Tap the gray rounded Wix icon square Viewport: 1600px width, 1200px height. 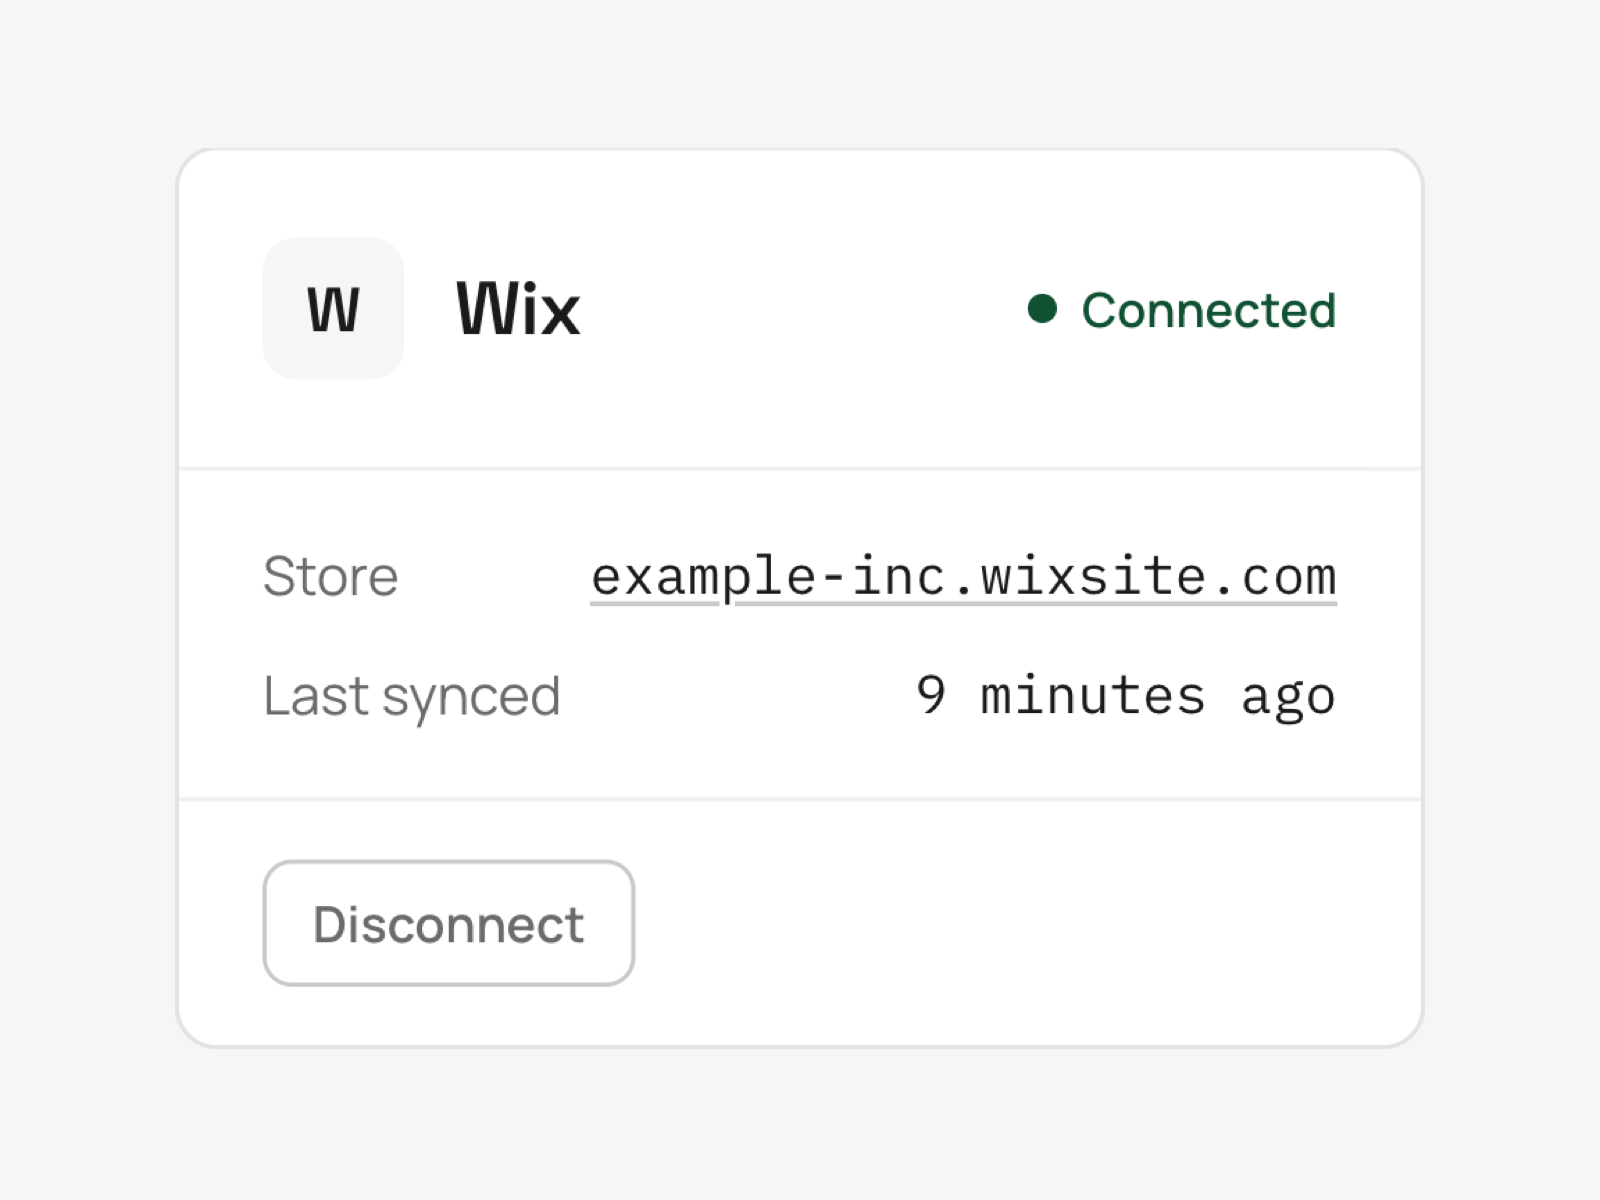(333, 308)
